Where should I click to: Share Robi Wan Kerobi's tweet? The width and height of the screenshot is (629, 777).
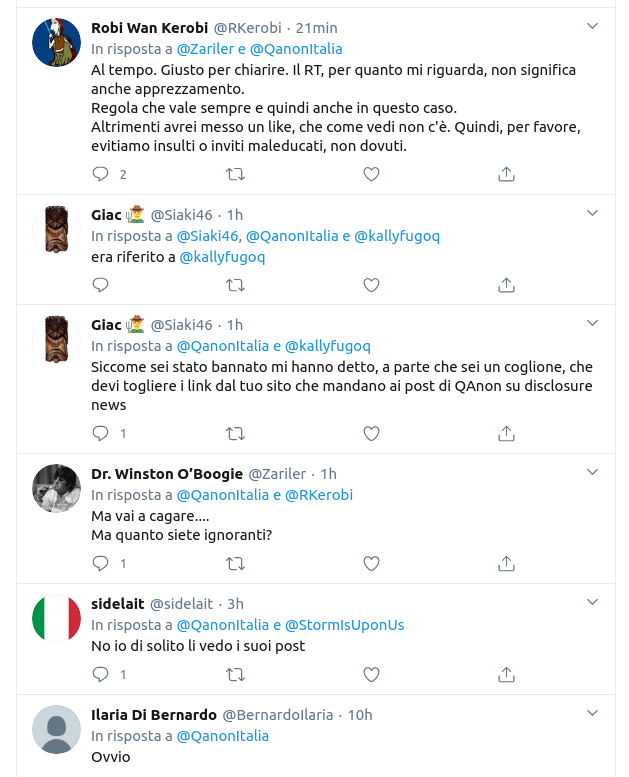[506, 174]
